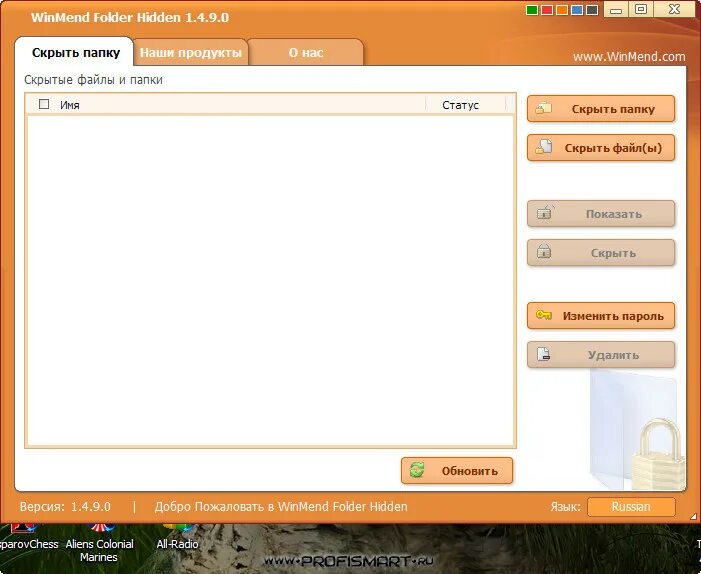Click the Версия: 1.4.9.0 status text
The height and width of the screenshot is (574, 701).
pos(65,506)
